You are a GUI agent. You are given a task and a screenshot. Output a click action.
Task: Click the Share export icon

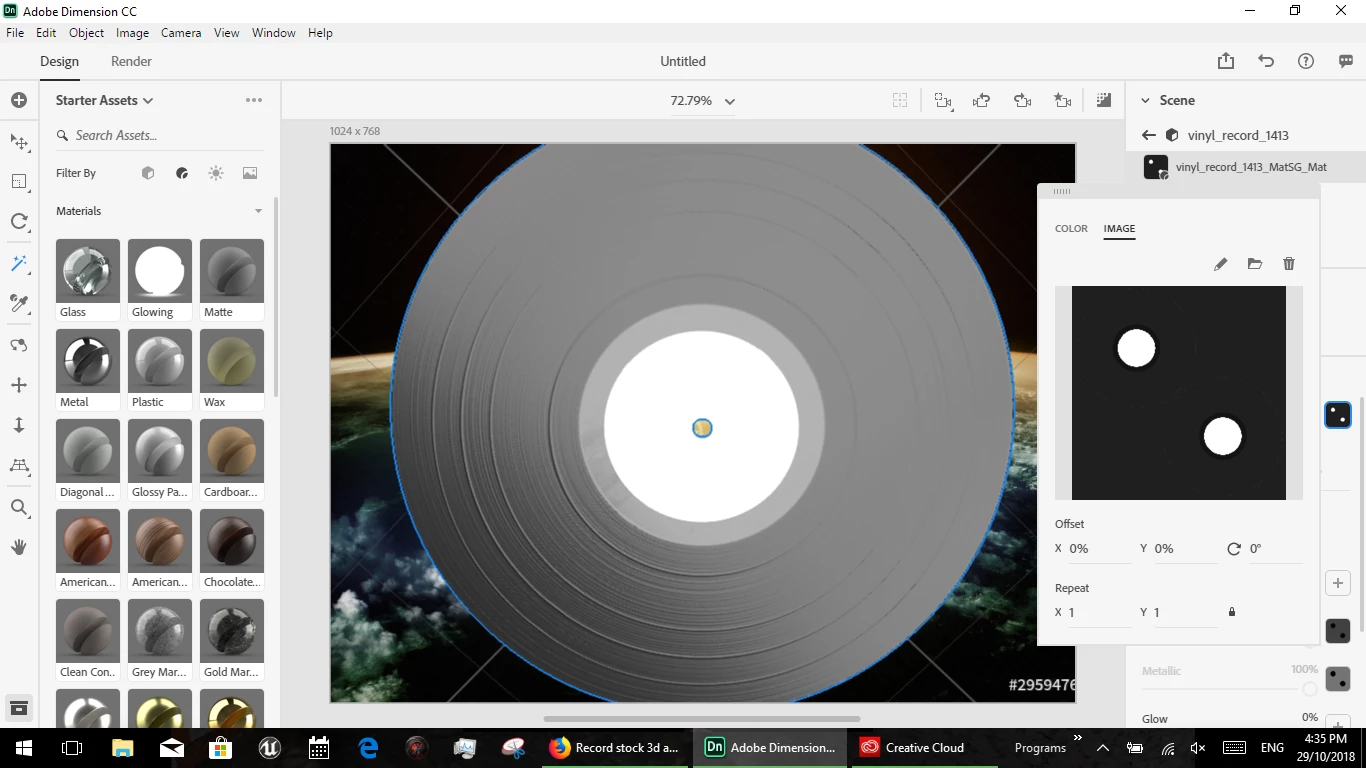coord(1226,61)
